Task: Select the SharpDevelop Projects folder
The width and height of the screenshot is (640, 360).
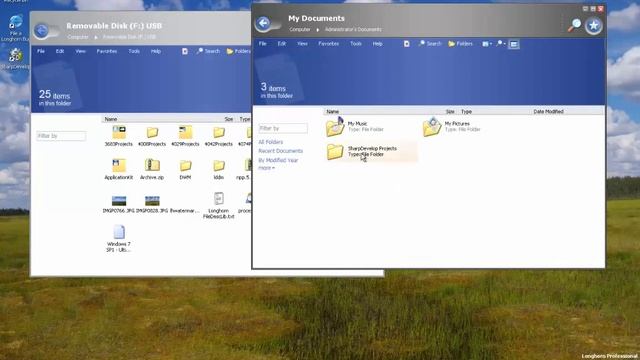Action: coord(371,151)
